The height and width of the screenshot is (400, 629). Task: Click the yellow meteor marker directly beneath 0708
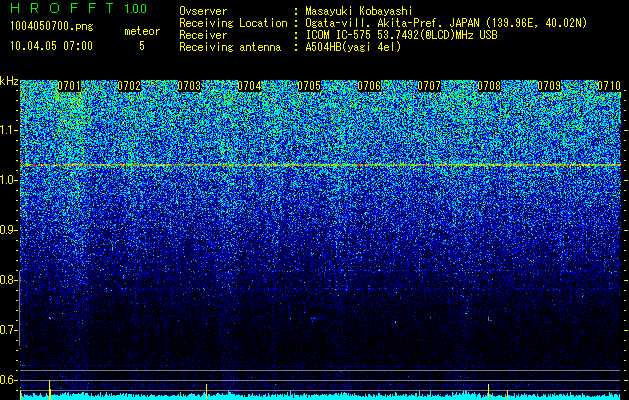click(488, 392)
